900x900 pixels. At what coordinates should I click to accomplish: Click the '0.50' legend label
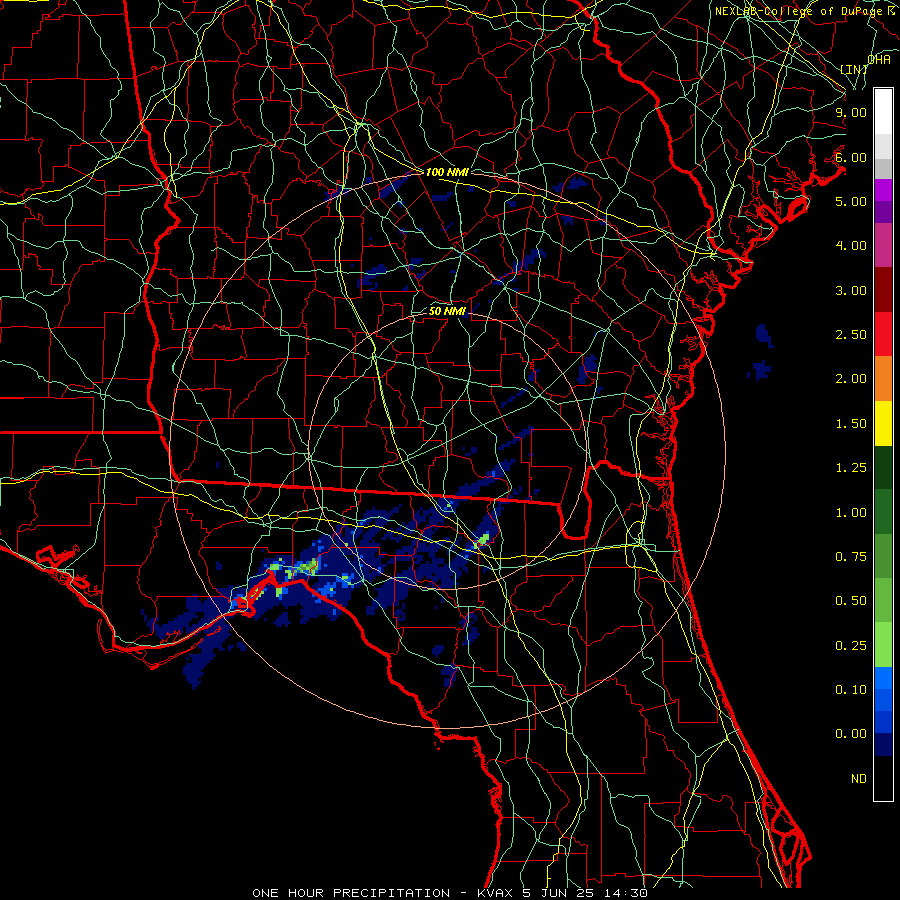(851, 601)
